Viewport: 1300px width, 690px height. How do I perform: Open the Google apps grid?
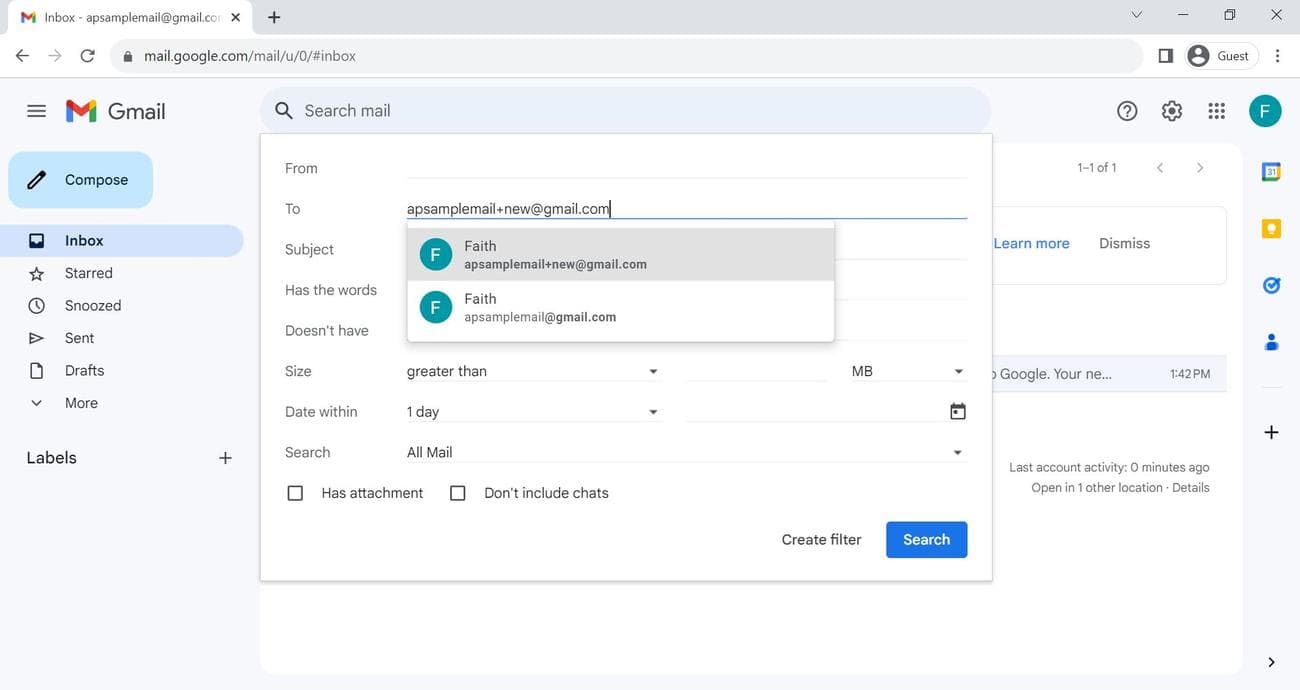pos(1215,110)
